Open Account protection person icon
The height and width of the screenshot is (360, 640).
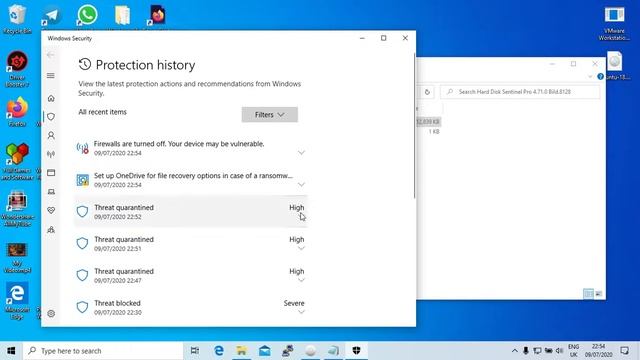pyautogui.click(x=51, y=135)
